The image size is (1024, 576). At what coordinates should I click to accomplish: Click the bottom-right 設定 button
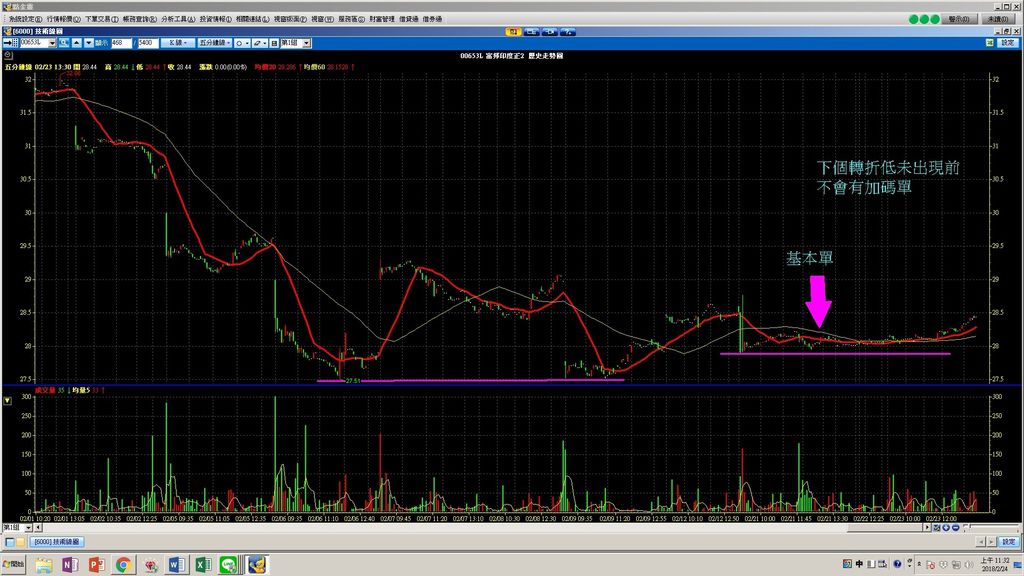click(1008, 541)
